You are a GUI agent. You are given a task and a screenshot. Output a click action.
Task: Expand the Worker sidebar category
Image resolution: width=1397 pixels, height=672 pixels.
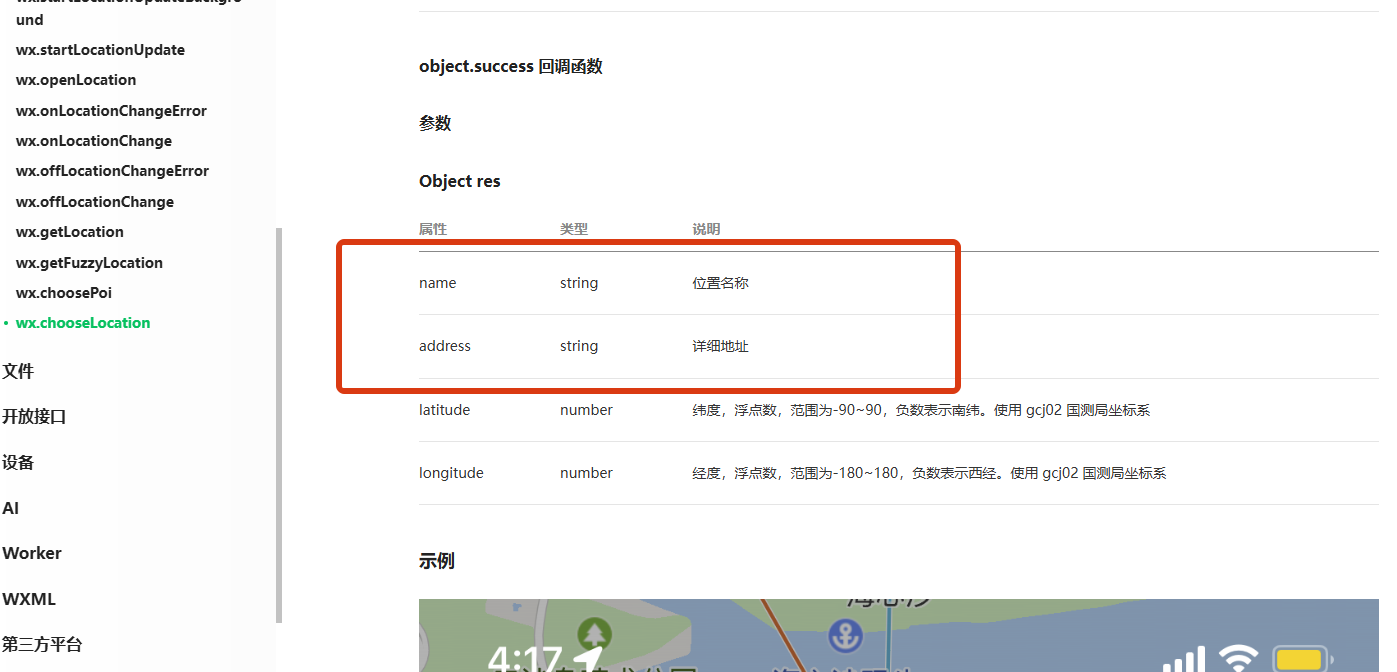[x=32, y=553]
